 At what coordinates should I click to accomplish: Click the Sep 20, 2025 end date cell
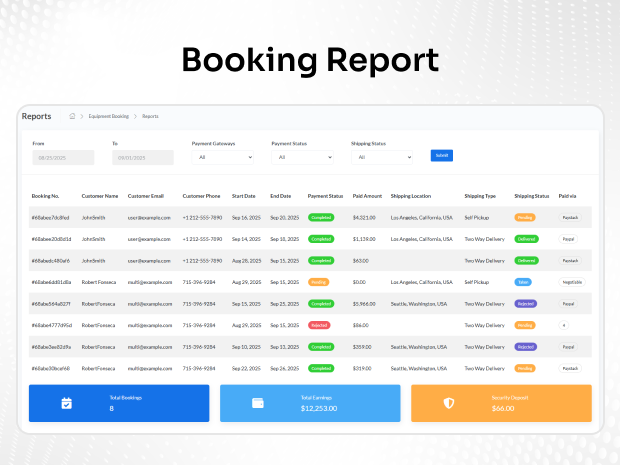pos(285,218)
